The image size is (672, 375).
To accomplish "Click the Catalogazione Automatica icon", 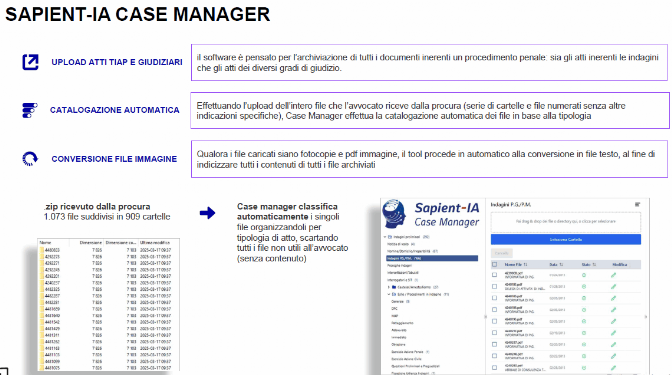I will coord(30,110).
